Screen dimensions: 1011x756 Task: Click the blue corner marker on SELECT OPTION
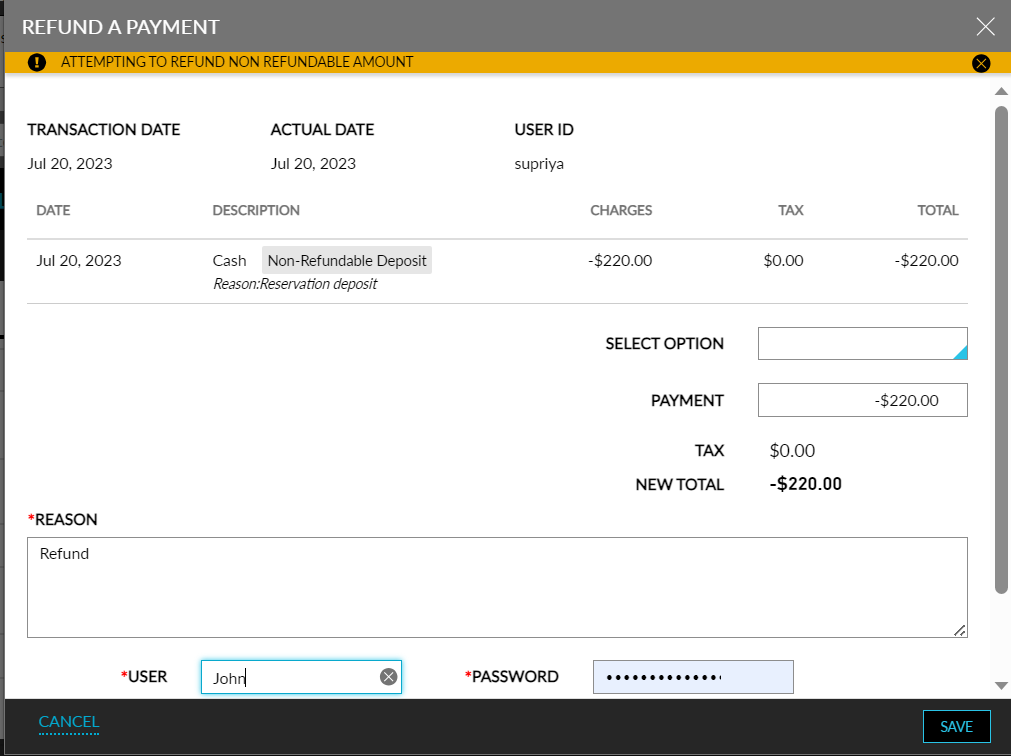[962, 350]
